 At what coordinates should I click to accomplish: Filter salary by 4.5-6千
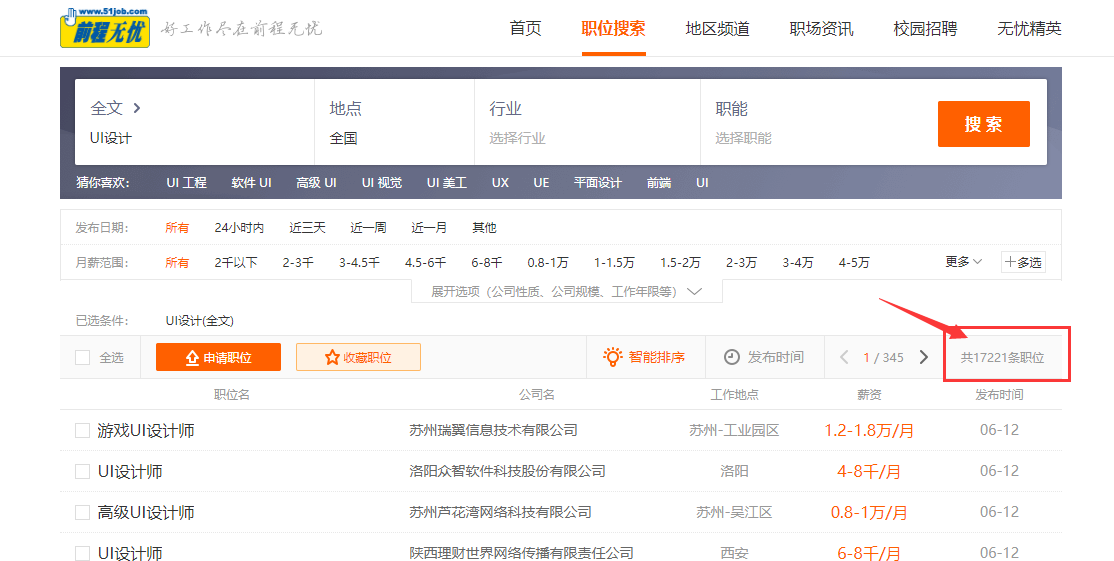[x=426, y=263]
